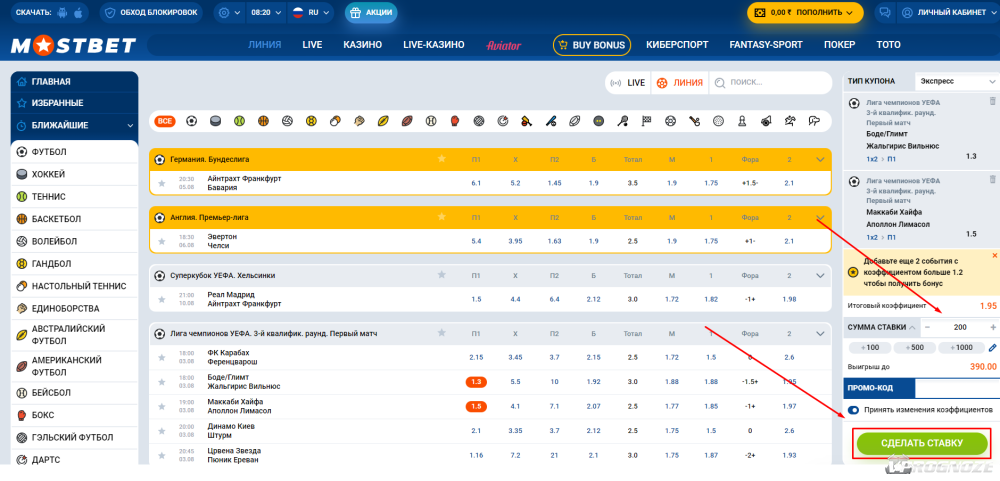Image resolution: width=1000 pixels, height=481 pixels.
Task: Click the BUY BONUS button
Action: point(591,45)
